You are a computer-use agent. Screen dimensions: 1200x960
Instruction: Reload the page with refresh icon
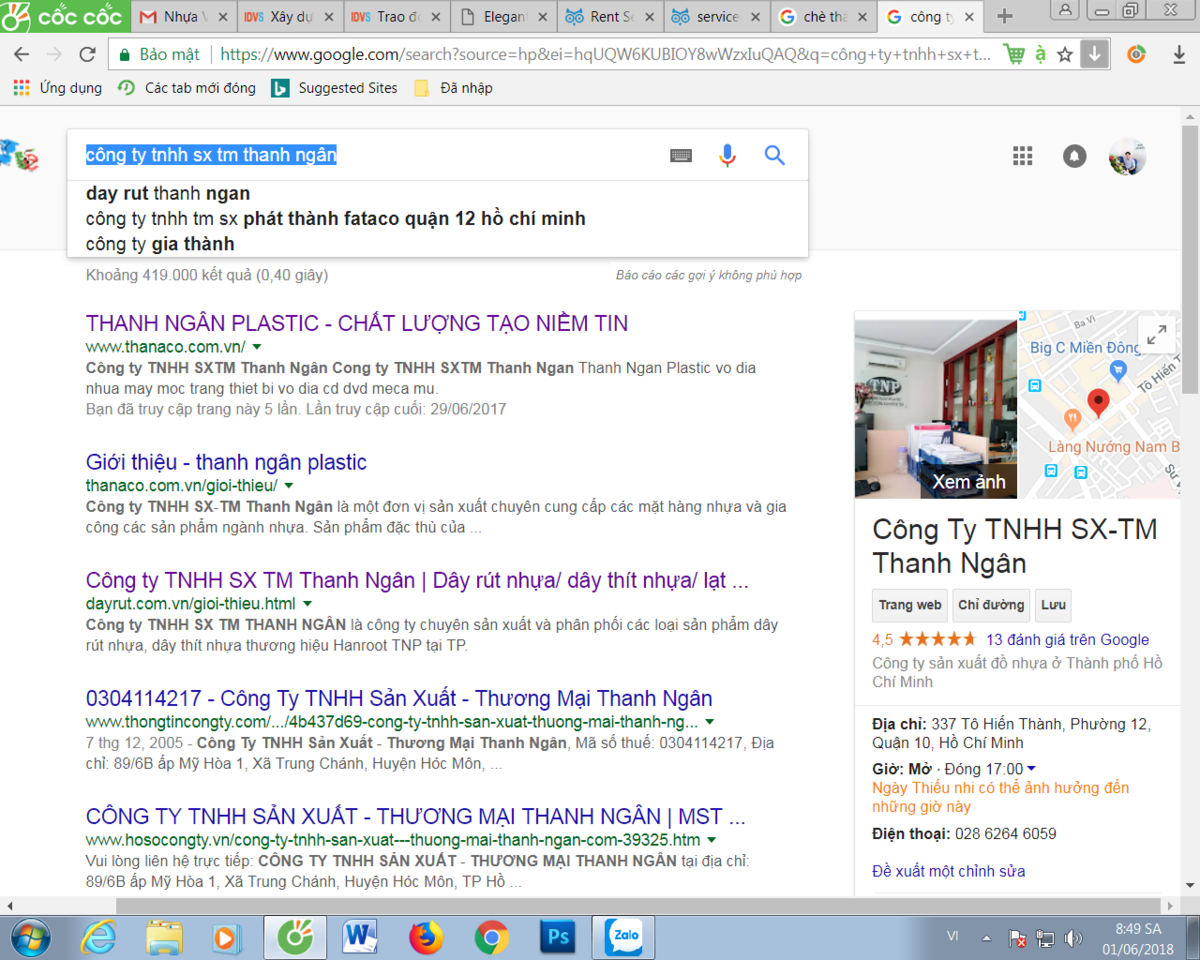click(x=87, y=54)
